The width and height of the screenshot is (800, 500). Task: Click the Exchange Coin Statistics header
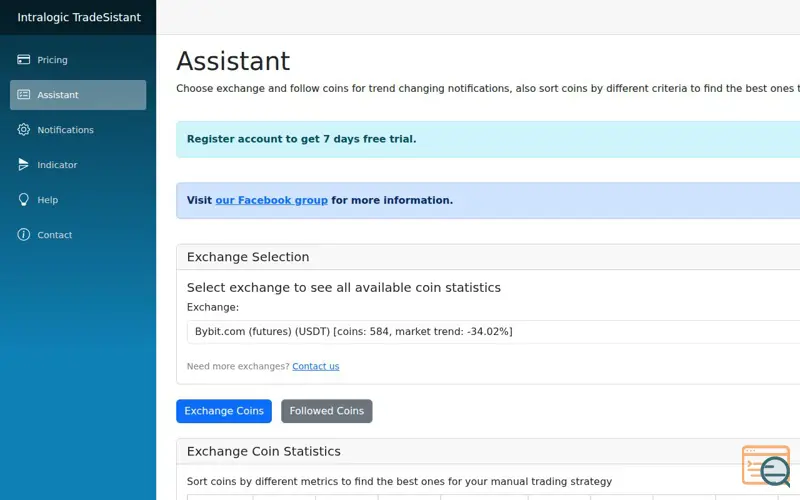tap(488, 452)
